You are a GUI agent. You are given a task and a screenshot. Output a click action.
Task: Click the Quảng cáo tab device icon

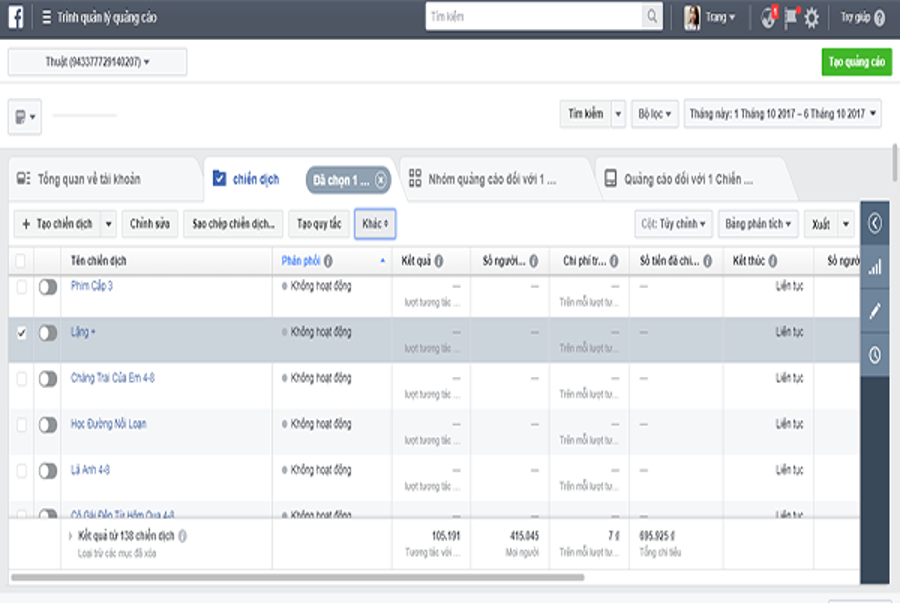(611, 178)
